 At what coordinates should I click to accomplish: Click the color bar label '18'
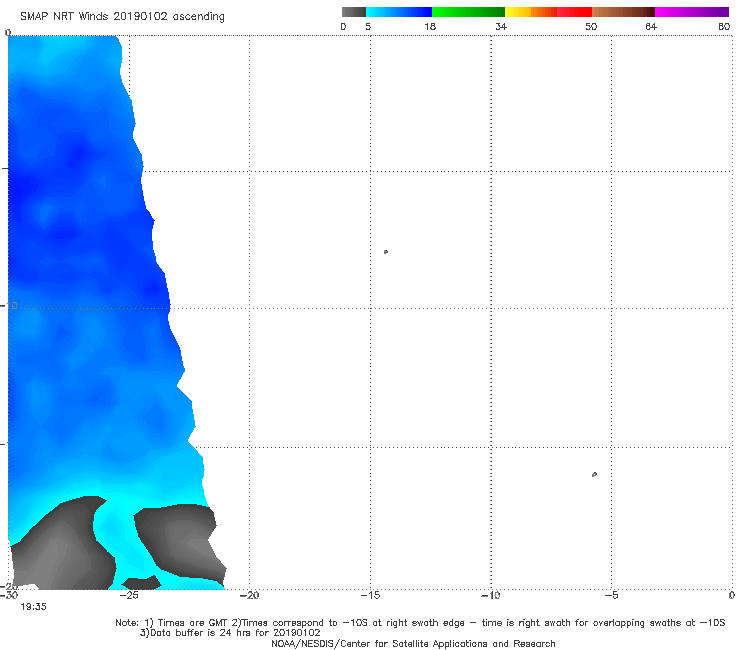point(430,26)
